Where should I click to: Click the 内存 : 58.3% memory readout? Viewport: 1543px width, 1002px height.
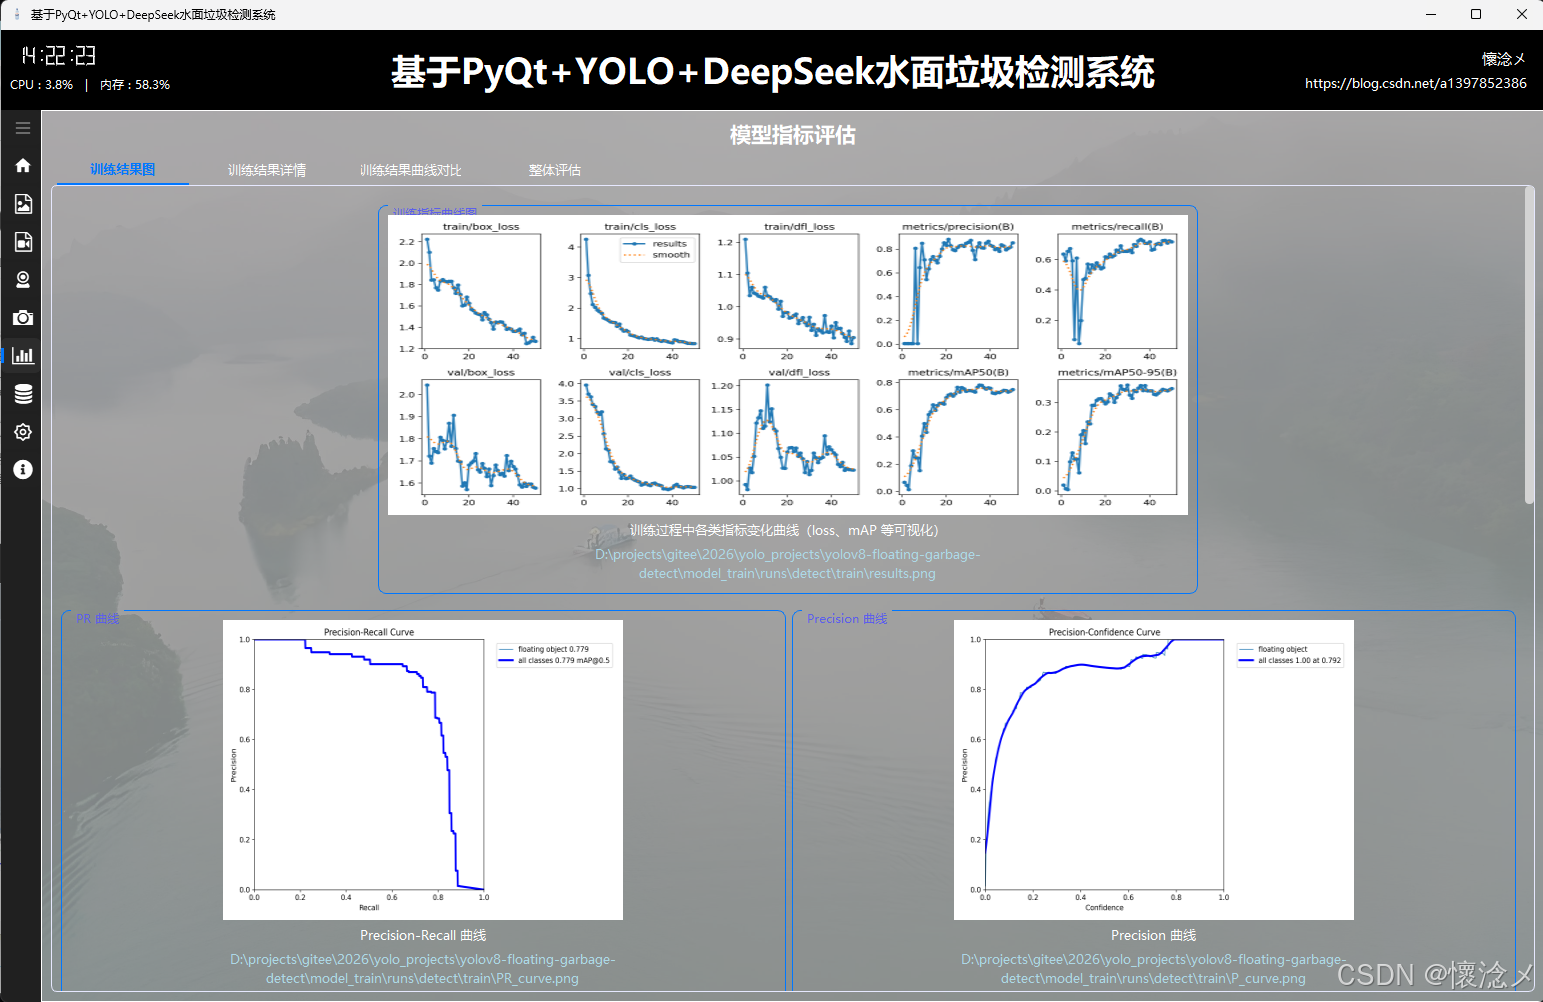coord(135,85)
